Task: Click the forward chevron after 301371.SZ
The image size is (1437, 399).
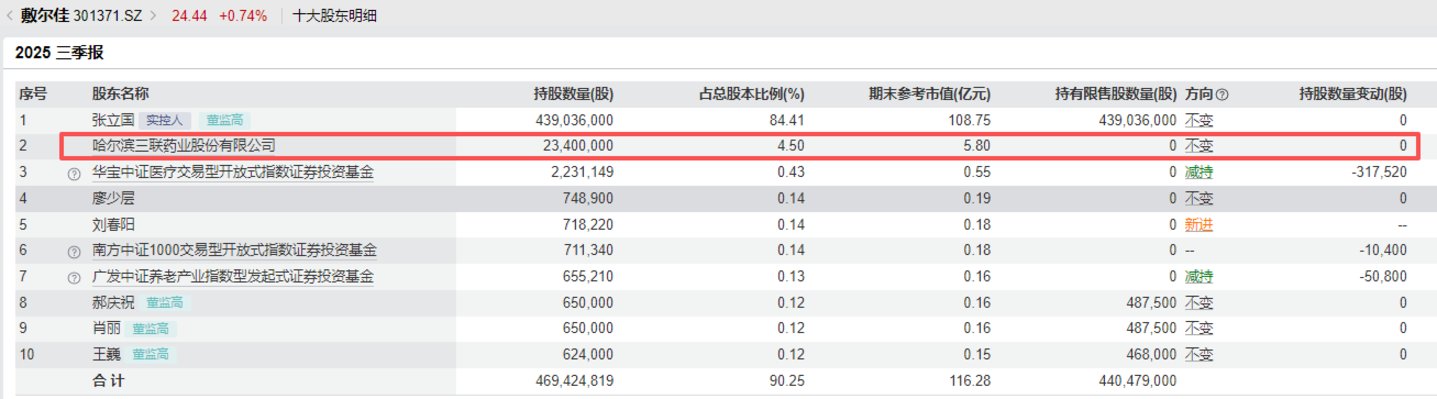Action: [154, 16]
